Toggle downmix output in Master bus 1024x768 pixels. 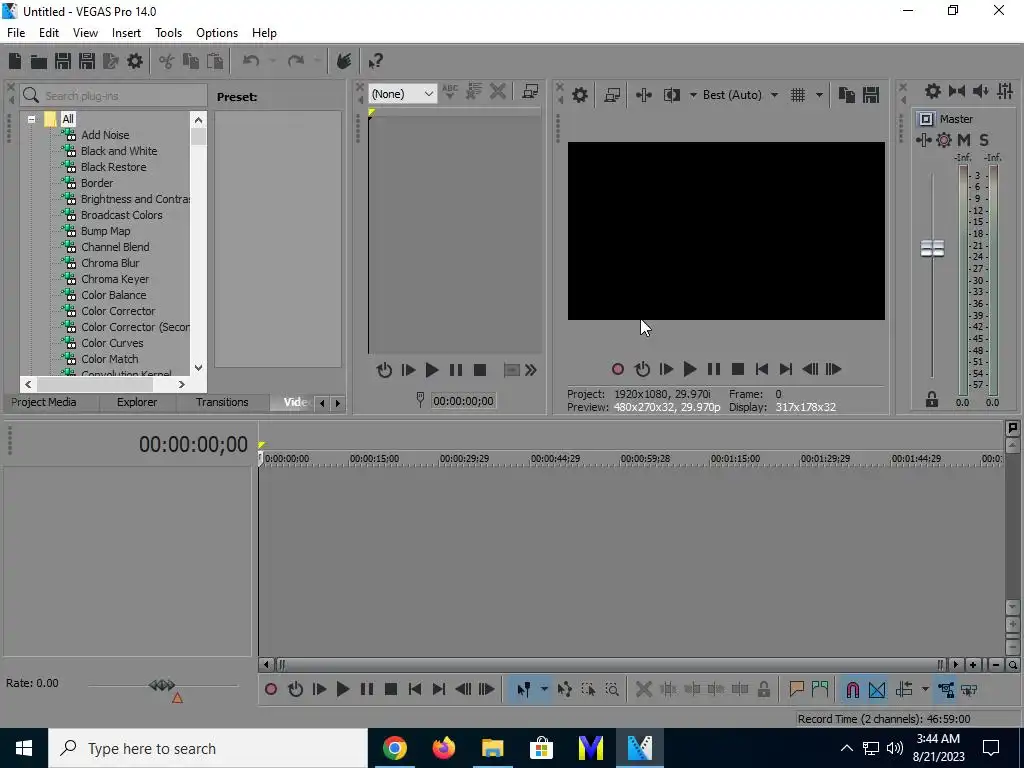point(957,91)
